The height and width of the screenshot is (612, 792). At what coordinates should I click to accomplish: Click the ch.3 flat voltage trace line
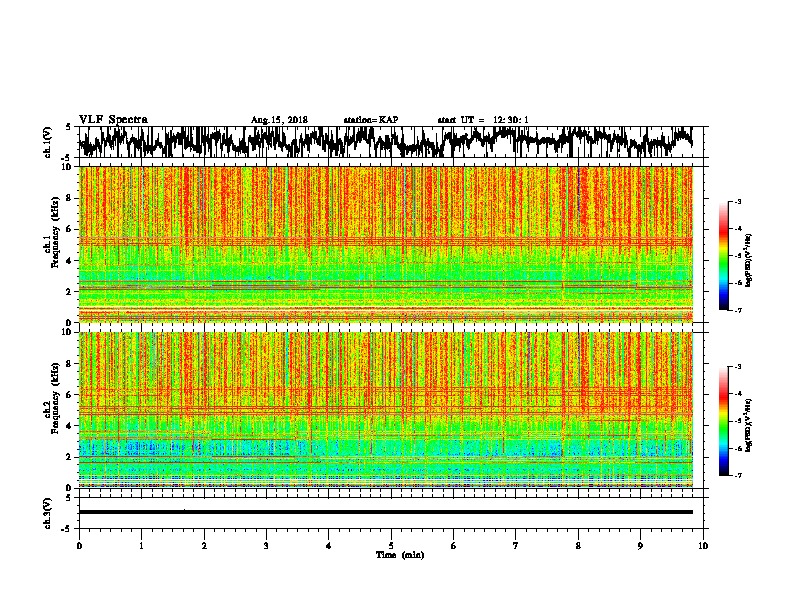tap(385, 512)
